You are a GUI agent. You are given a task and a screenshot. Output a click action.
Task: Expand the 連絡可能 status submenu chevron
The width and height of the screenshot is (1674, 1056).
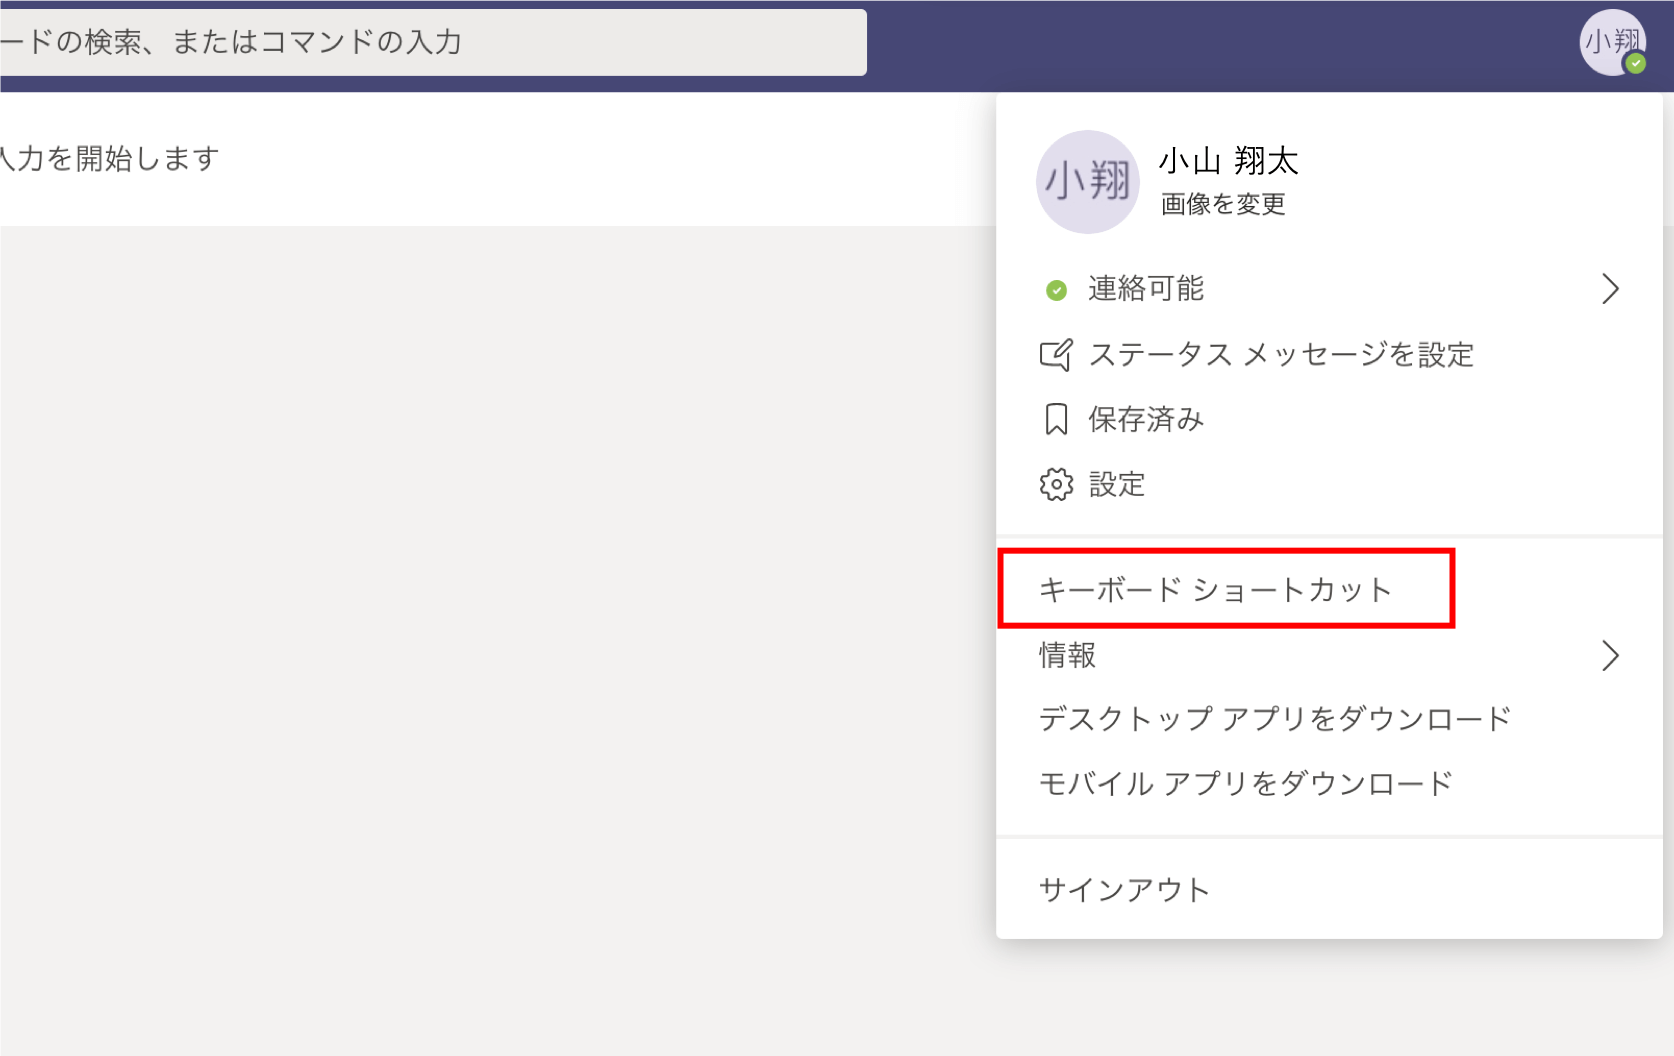point(1609,289)
